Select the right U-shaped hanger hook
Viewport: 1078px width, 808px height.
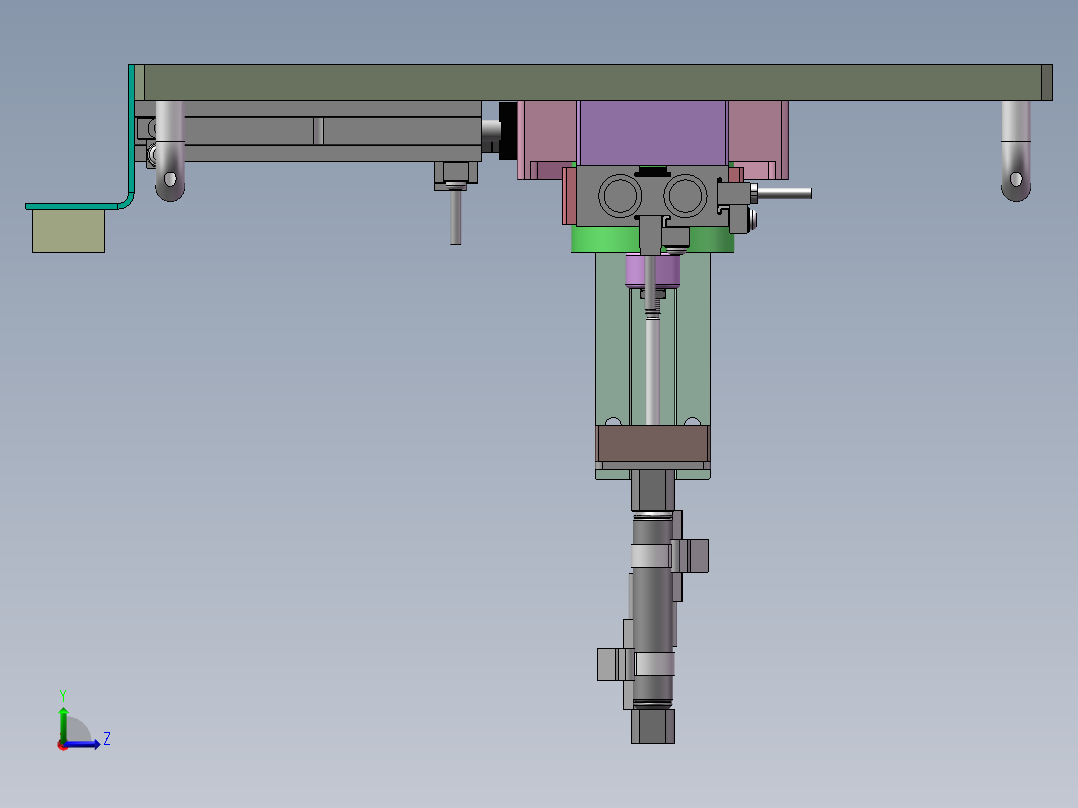click(x=1015, y=151)
